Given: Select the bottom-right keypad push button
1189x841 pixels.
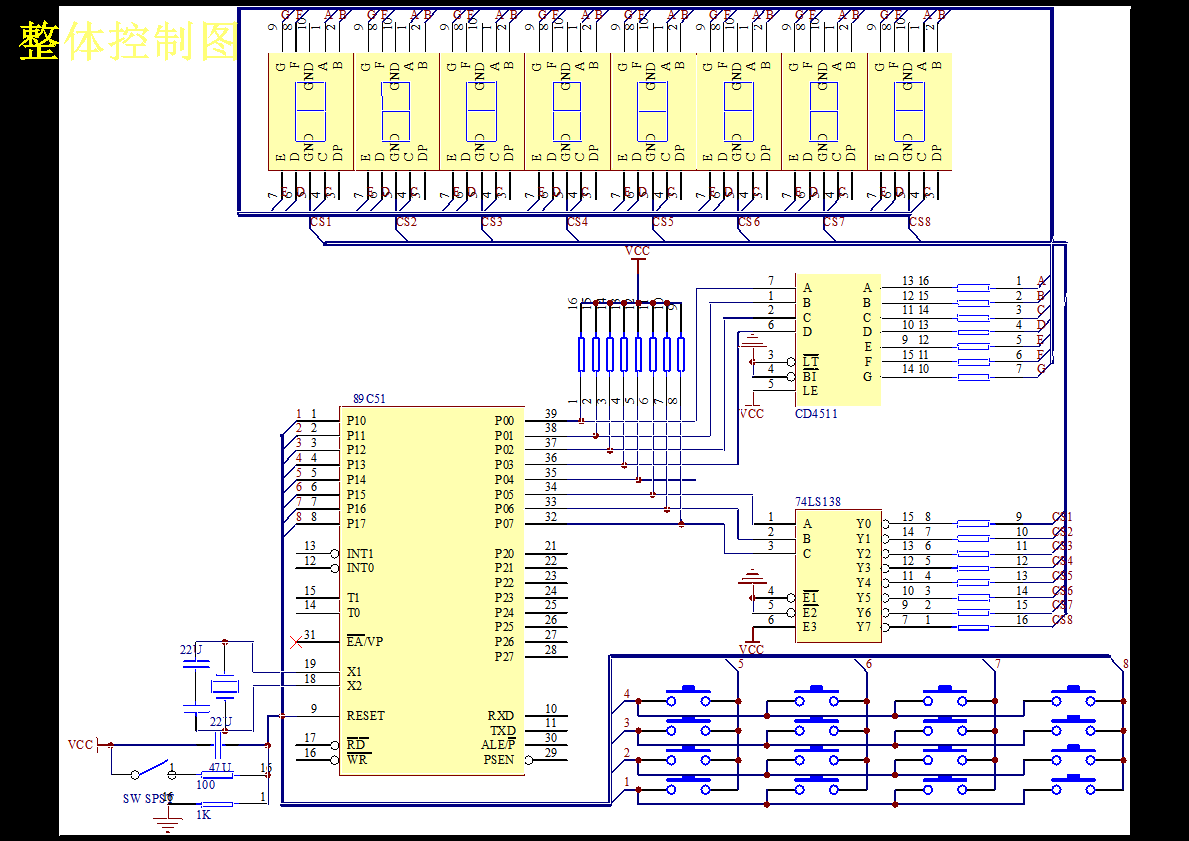Looking at the screenshot, I should click(x=1073, y=785).
